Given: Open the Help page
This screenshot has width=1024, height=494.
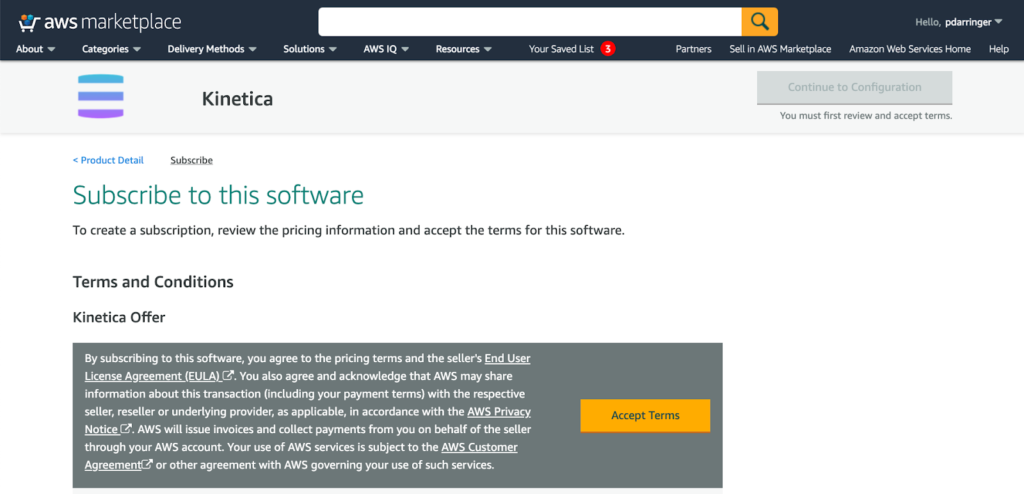Looking at the screenshot, I should (x=998, y=49).
